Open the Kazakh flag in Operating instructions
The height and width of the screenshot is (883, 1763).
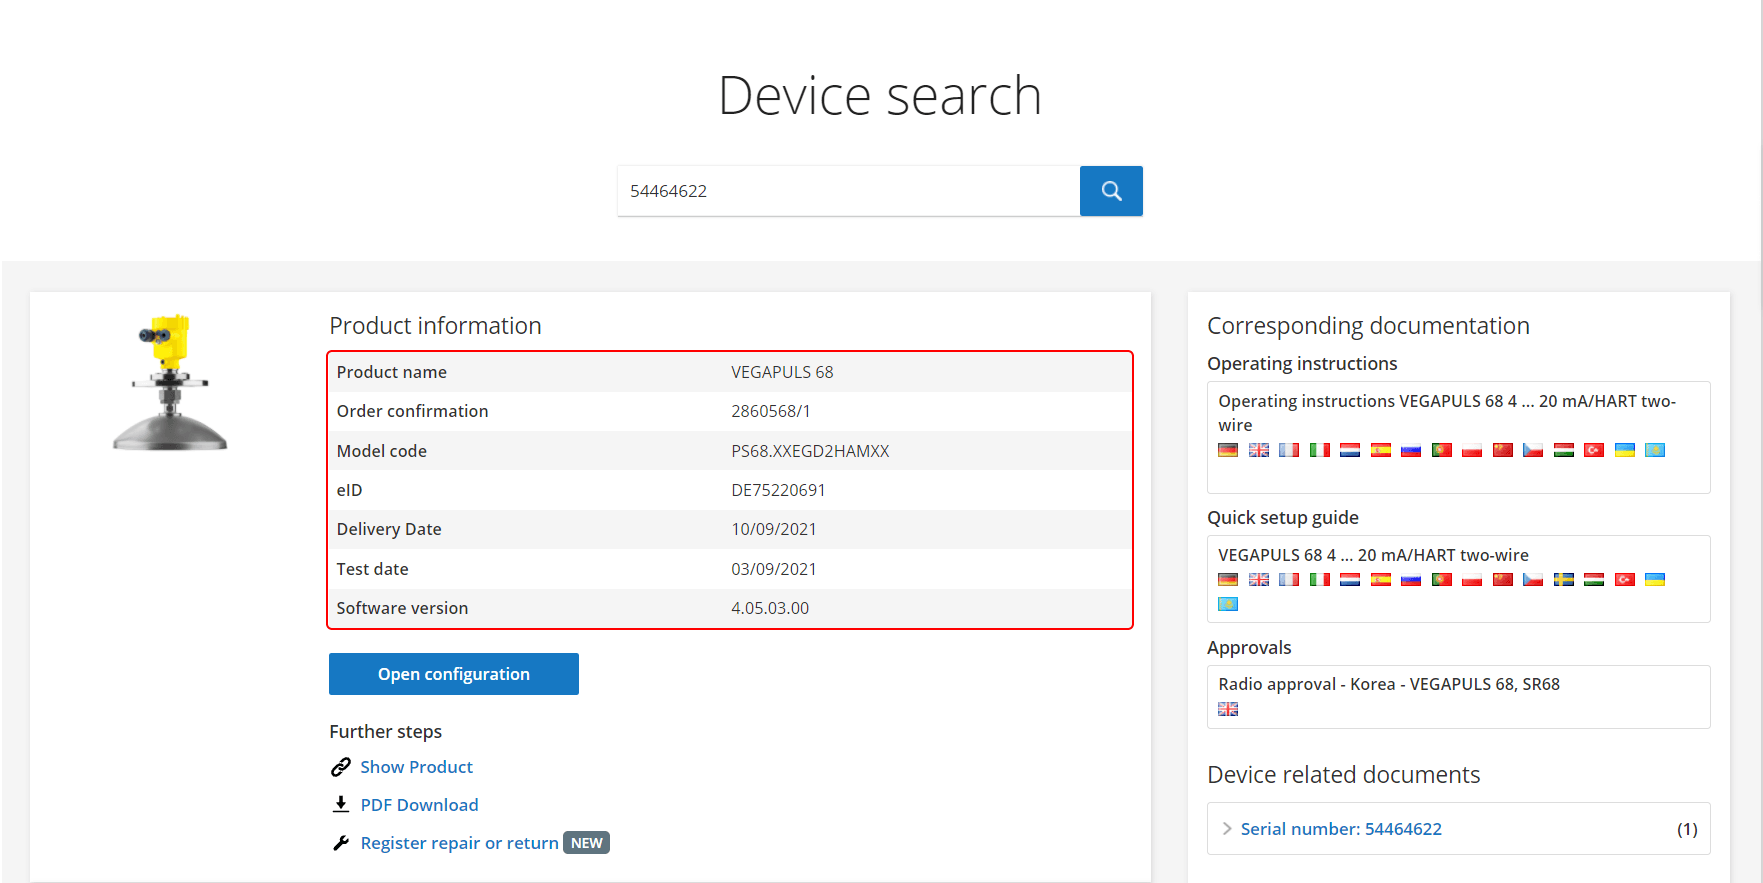(x=1655, y=450)
